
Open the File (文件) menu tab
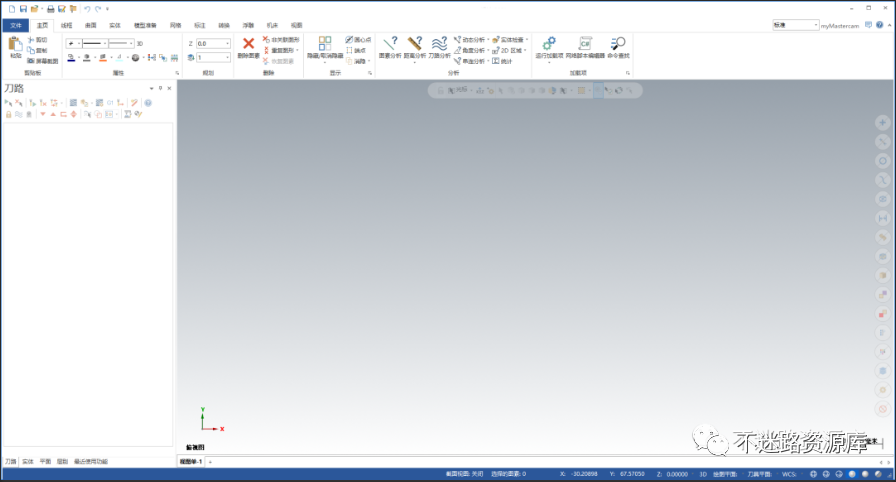pyautogui.click(x=15, y=25)
